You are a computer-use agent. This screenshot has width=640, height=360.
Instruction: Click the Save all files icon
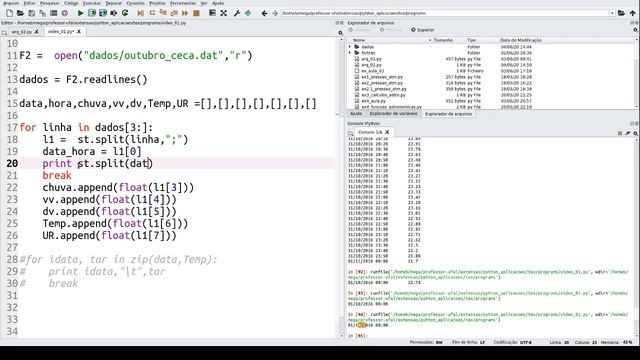tap(42, 13)
